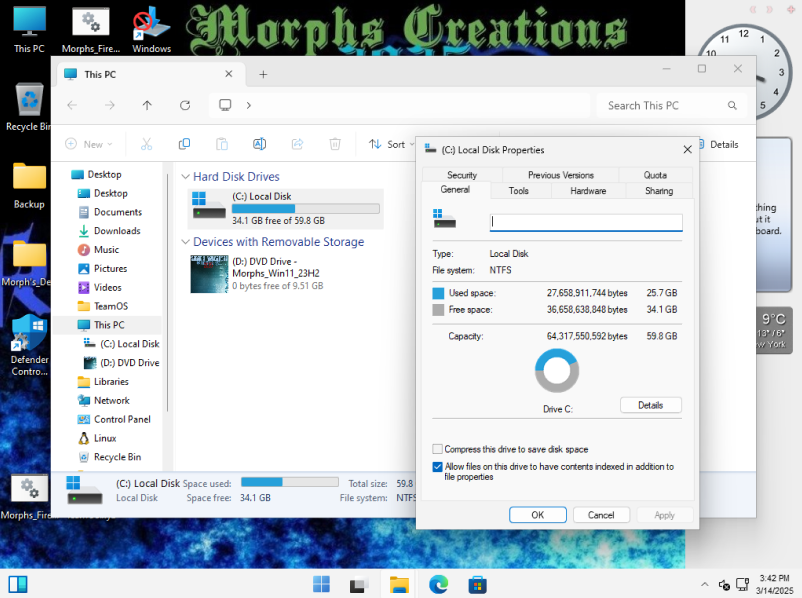Click the (C:) usage bar in drive tile
The width and height of the screenshot is (802, 598).
click(306, 208)
